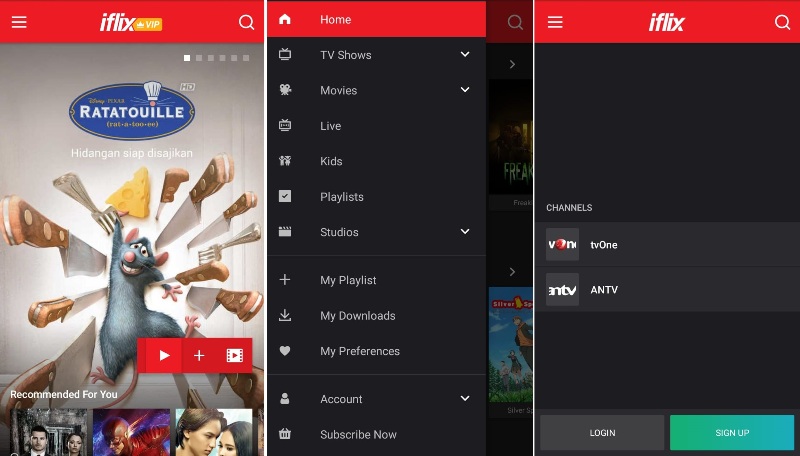Click the Subscribe Now basket icon
The width and height of the screenshot is (800, 456).
pos(285,434)
